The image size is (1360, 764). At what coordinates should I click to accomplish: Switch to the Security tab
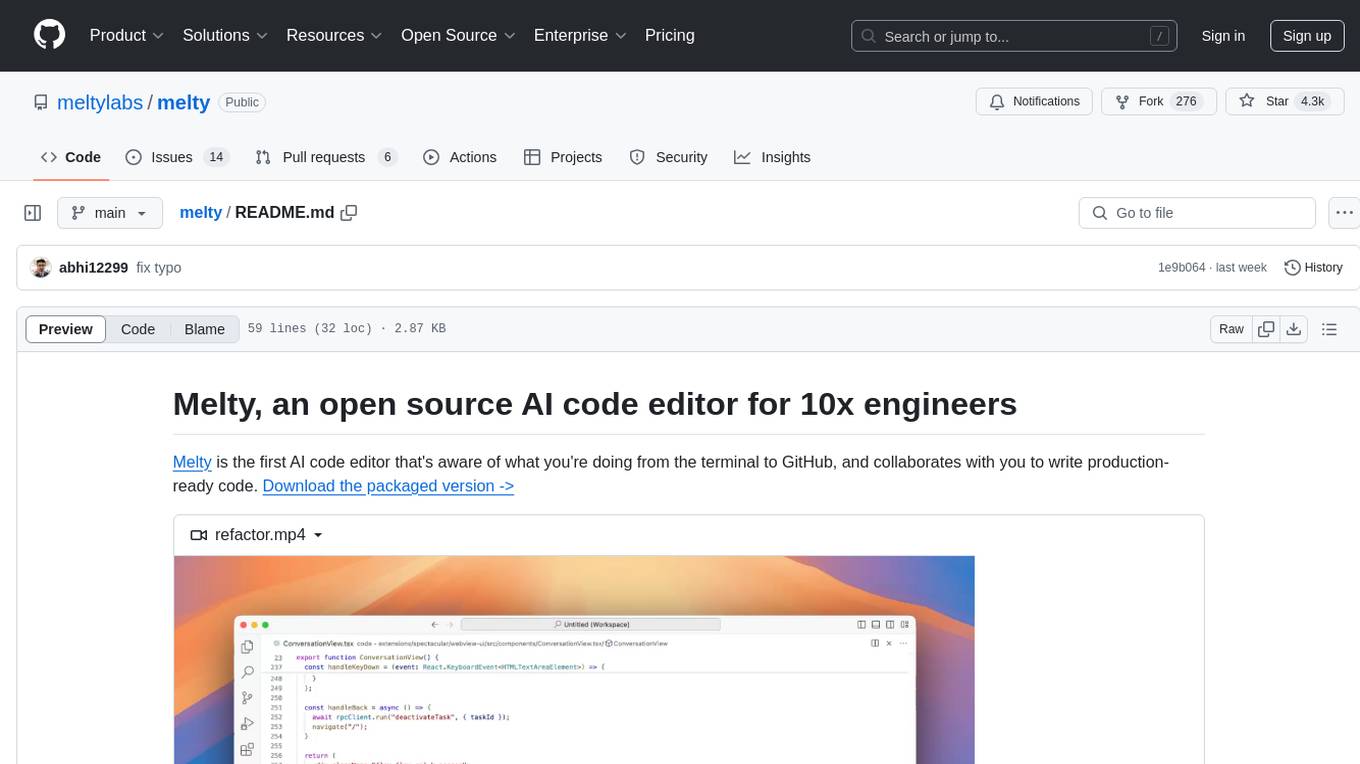668,157
